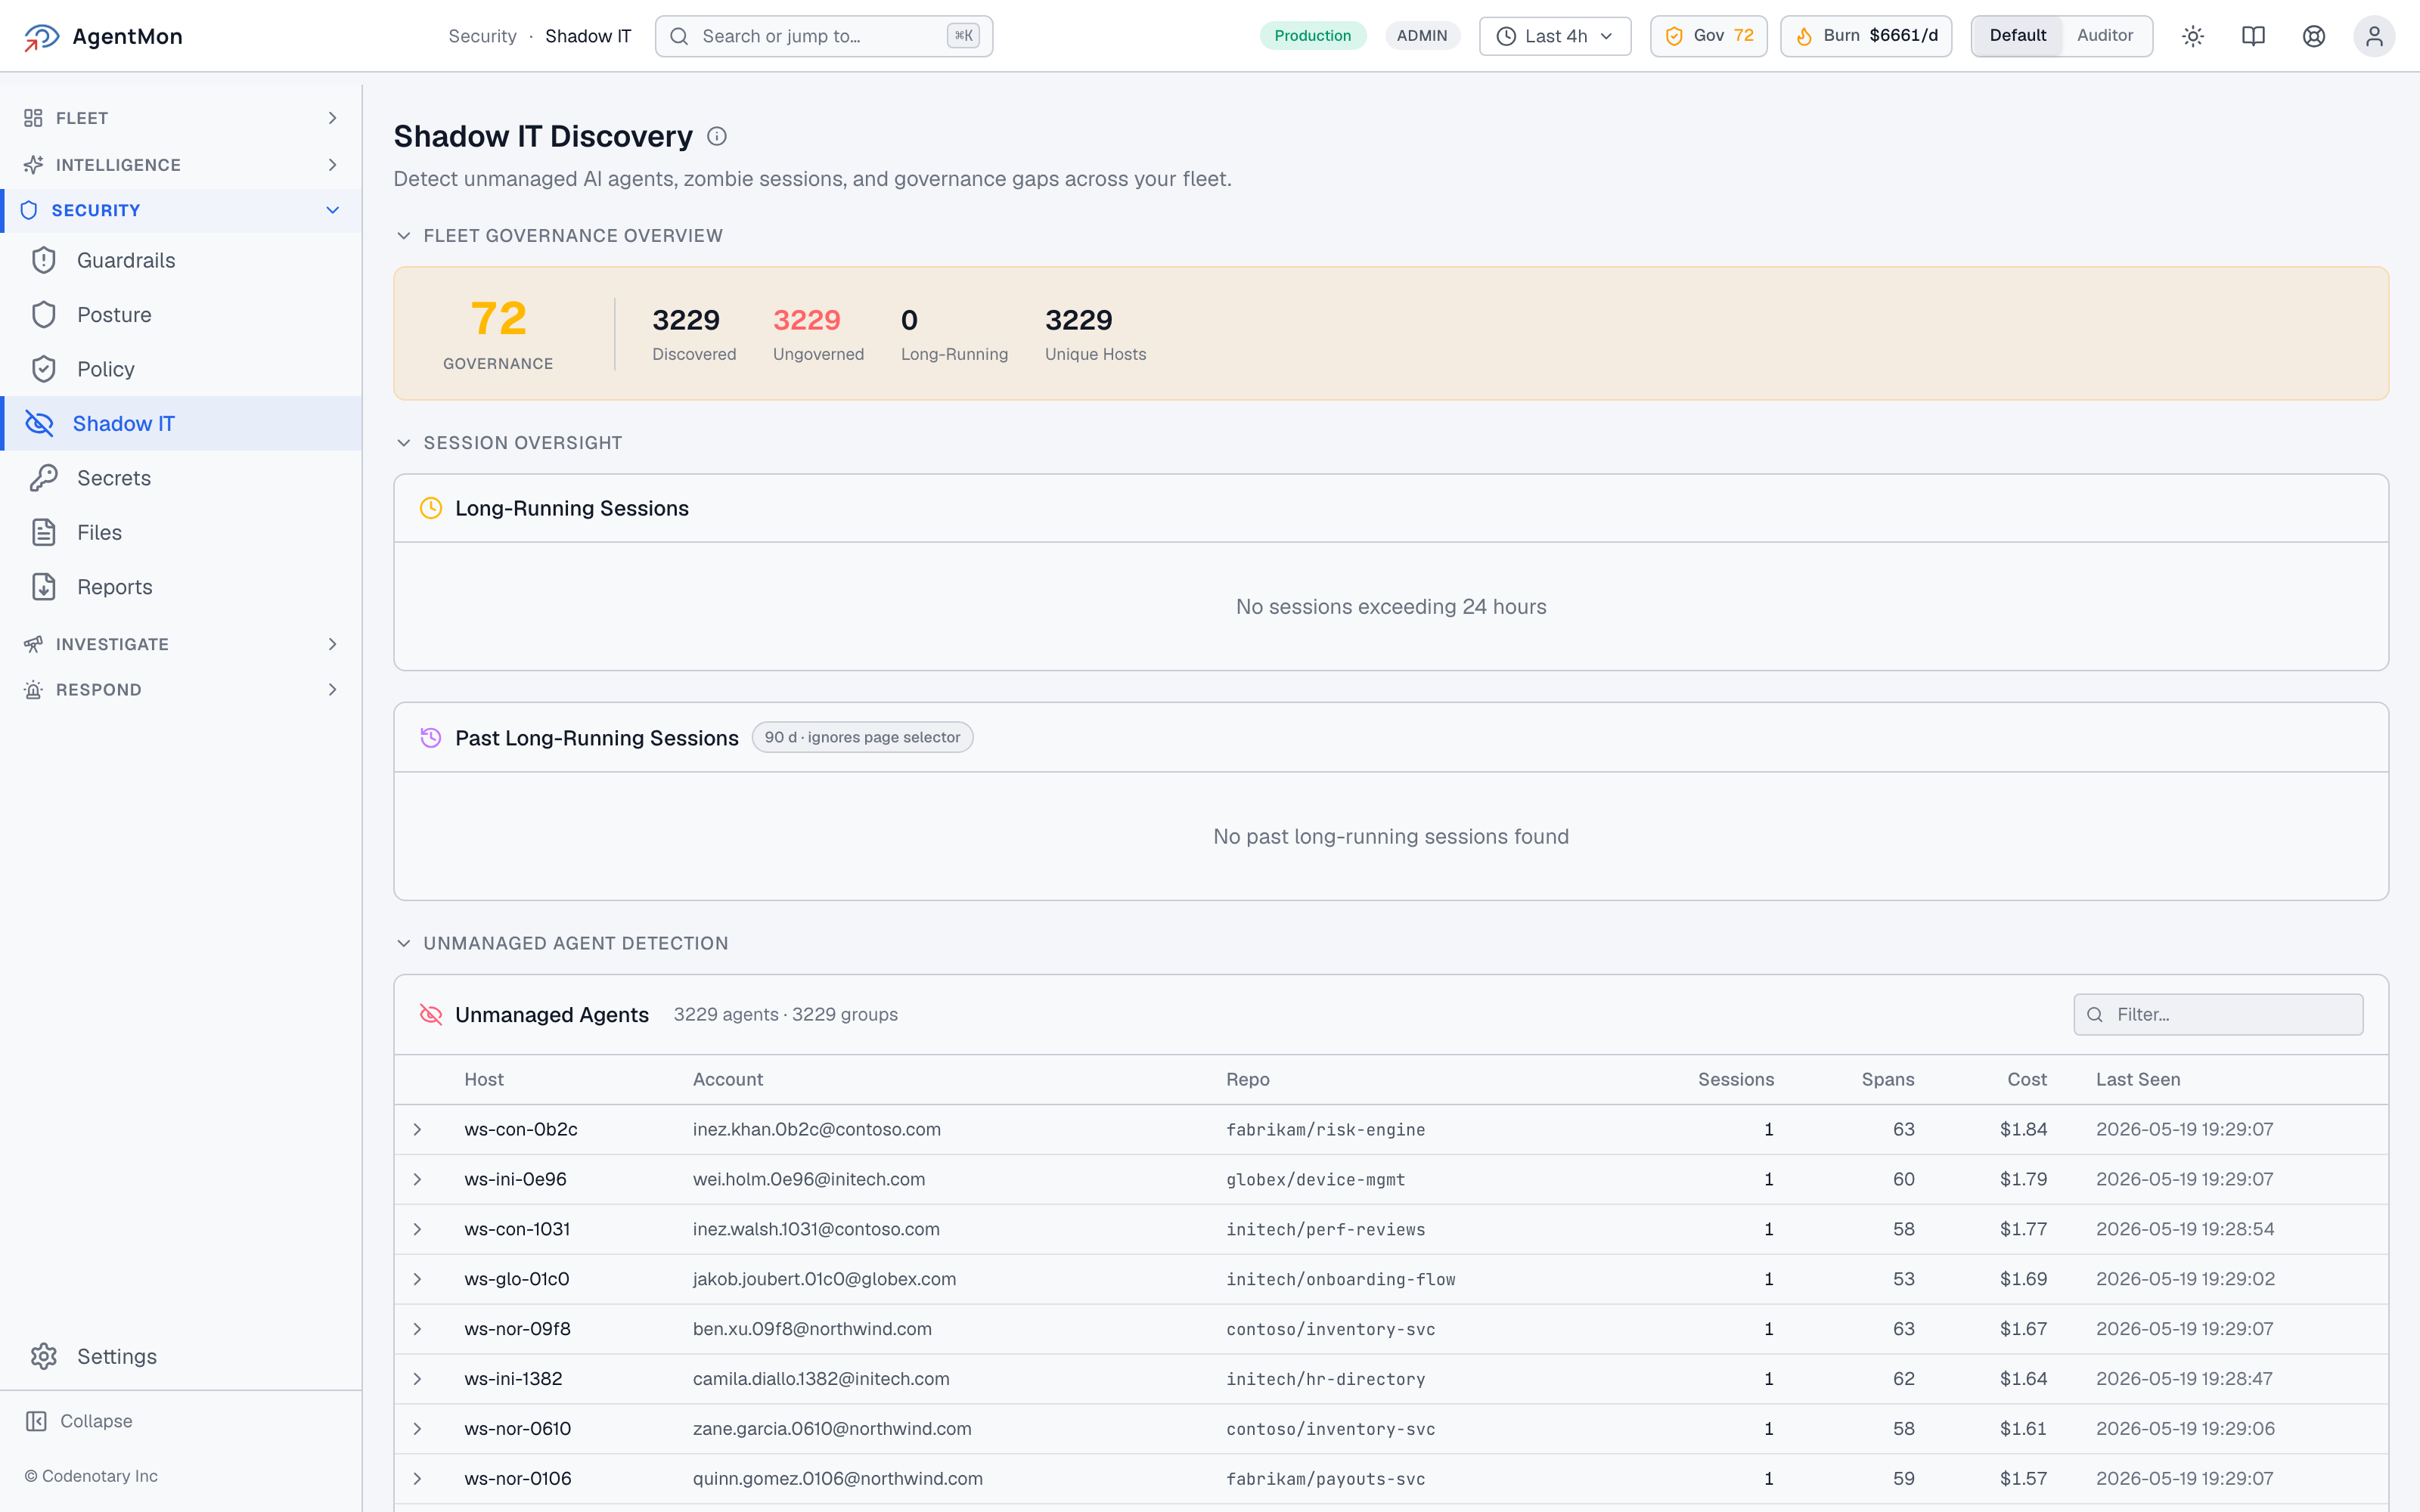Click the Reports download-file icon
The width and height of the screenshot is (2420, 1512).
click(x=44, y=587)
